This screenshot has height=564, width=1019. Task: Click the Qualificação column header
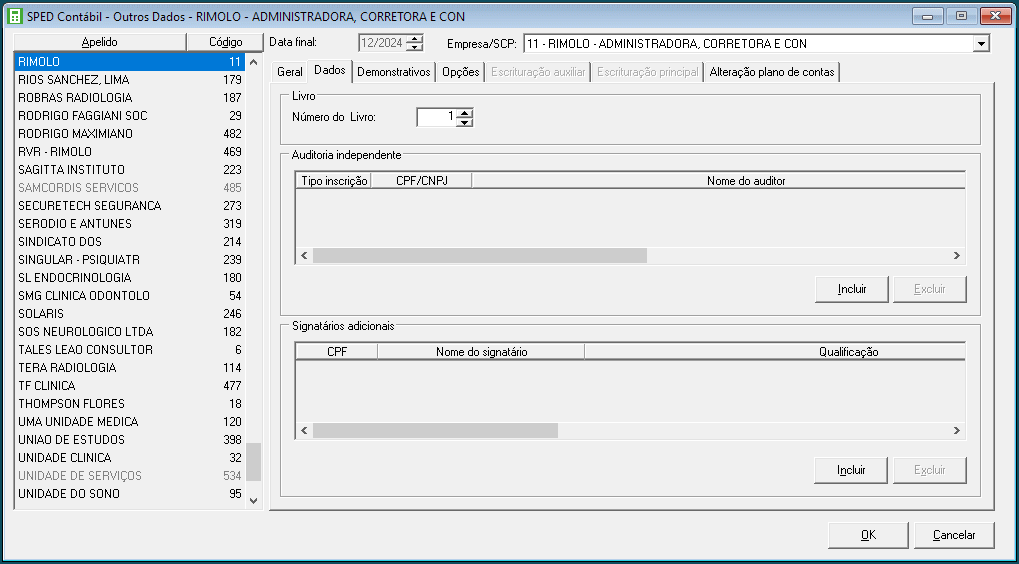click(x=775, y=352)
